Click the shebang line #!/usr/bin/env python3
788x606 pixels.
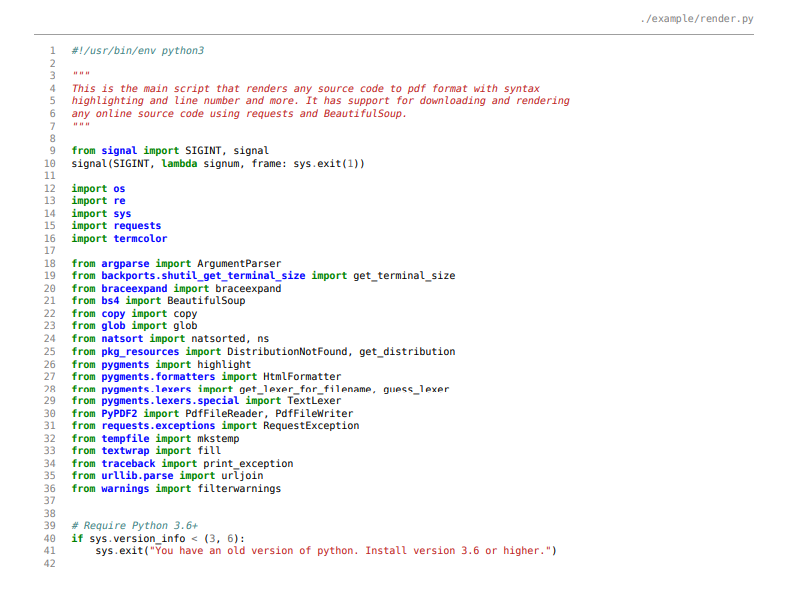(x=137, y=50)
